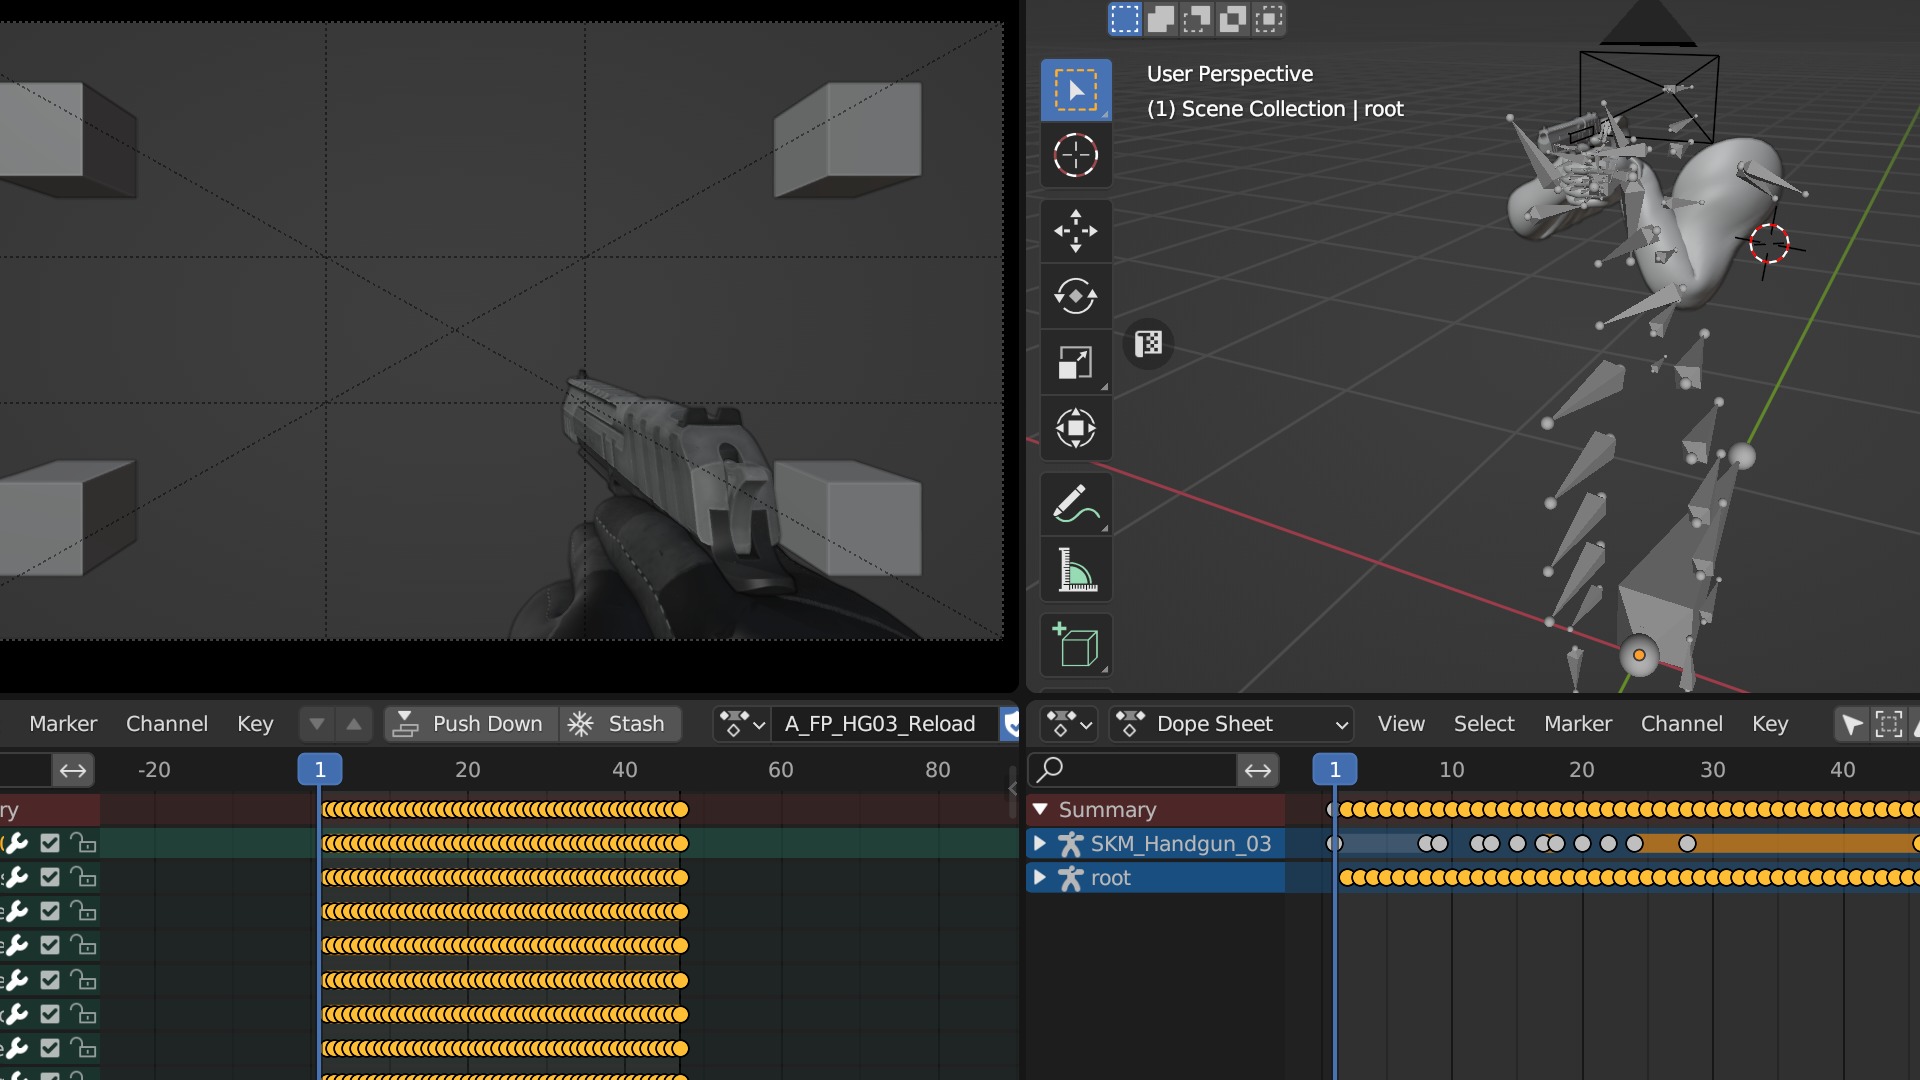Open the Marker menu in NLA editor

63,723
